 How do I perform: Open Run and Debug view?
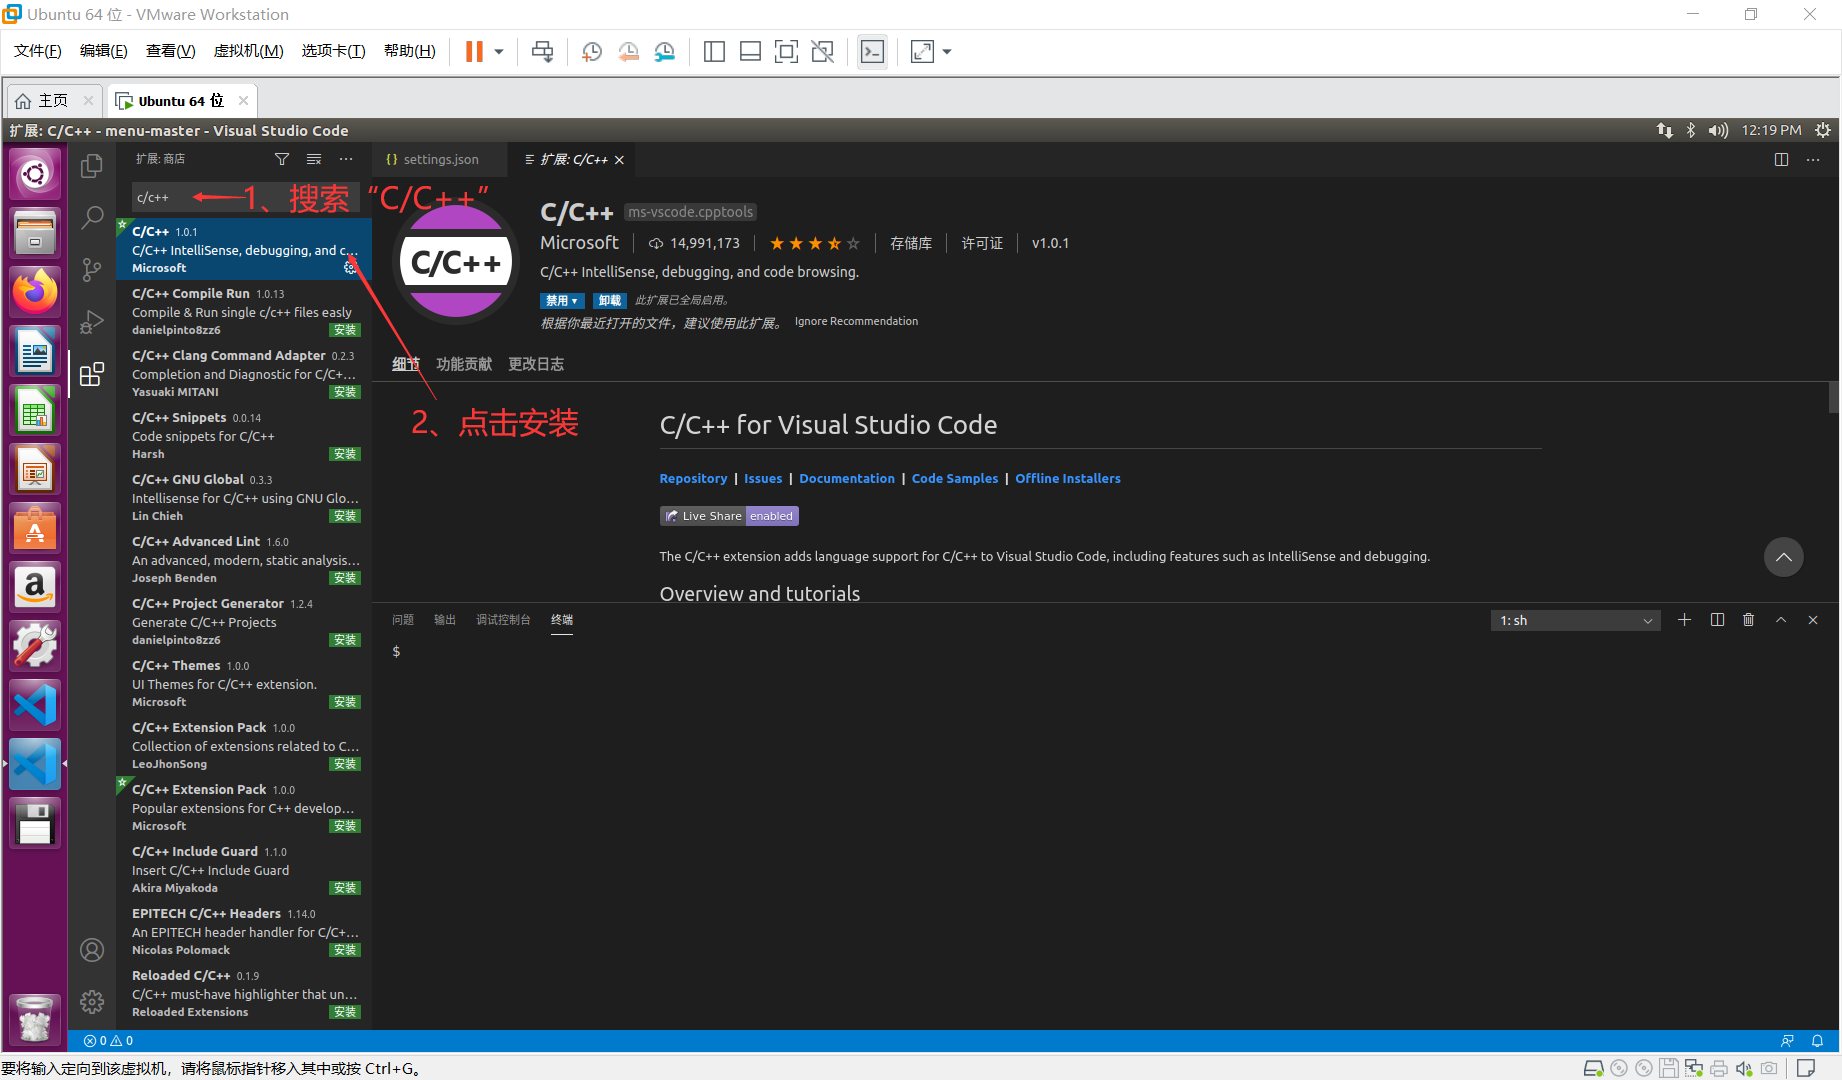pos(92,321)
